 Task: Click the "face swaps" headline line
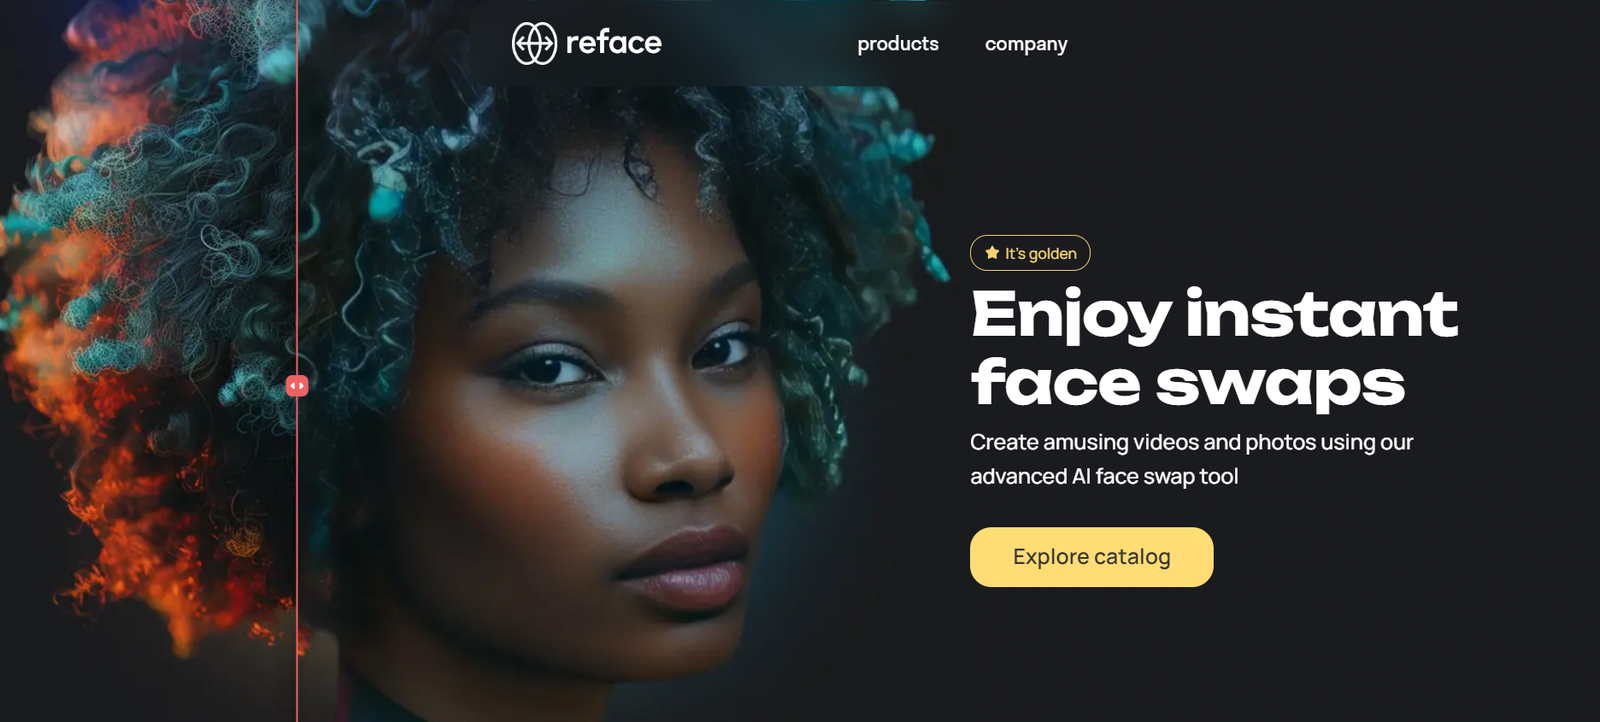1188,384
